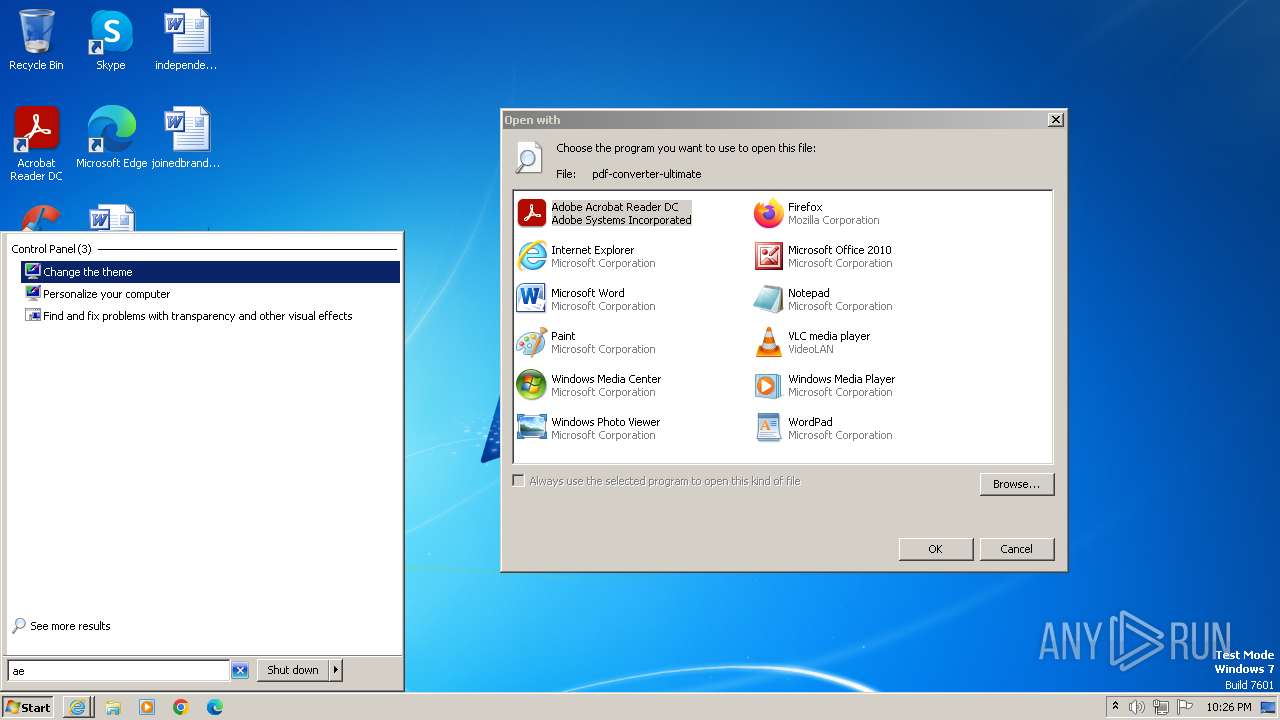Close the Open with dialog
Image resolution: width=1280 pixels, height=720 pixels.
click(1055, 120)
